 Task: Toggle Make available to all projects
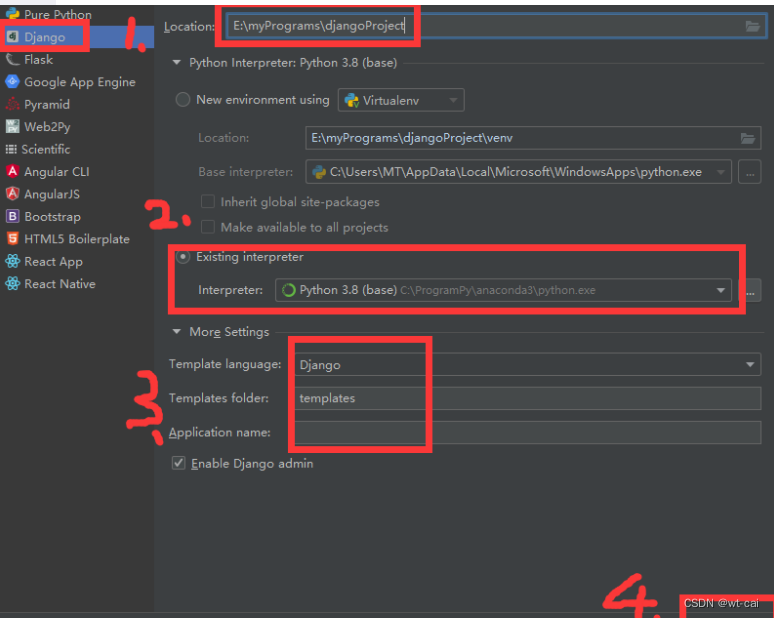click(x=208, y=227)
